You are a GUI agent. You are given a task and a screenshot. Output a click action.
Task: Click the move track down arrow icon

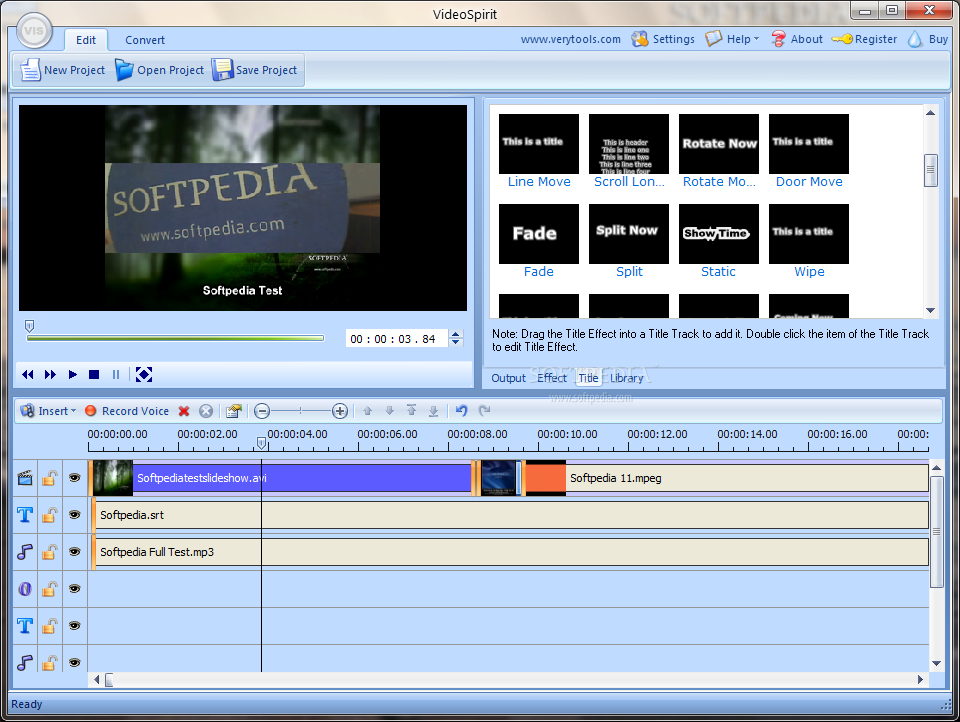(x=389, y=411)
